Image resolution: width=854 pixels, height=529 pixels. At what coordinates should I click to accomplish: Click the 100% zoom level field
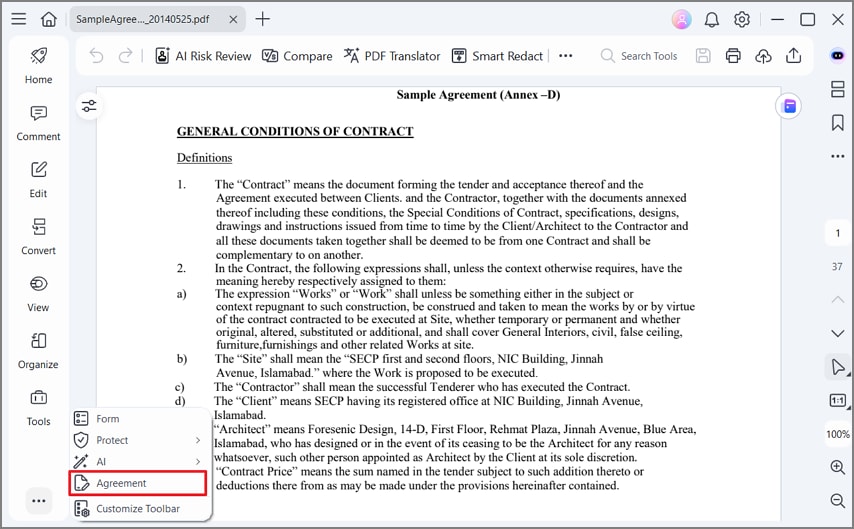point(838,434)
